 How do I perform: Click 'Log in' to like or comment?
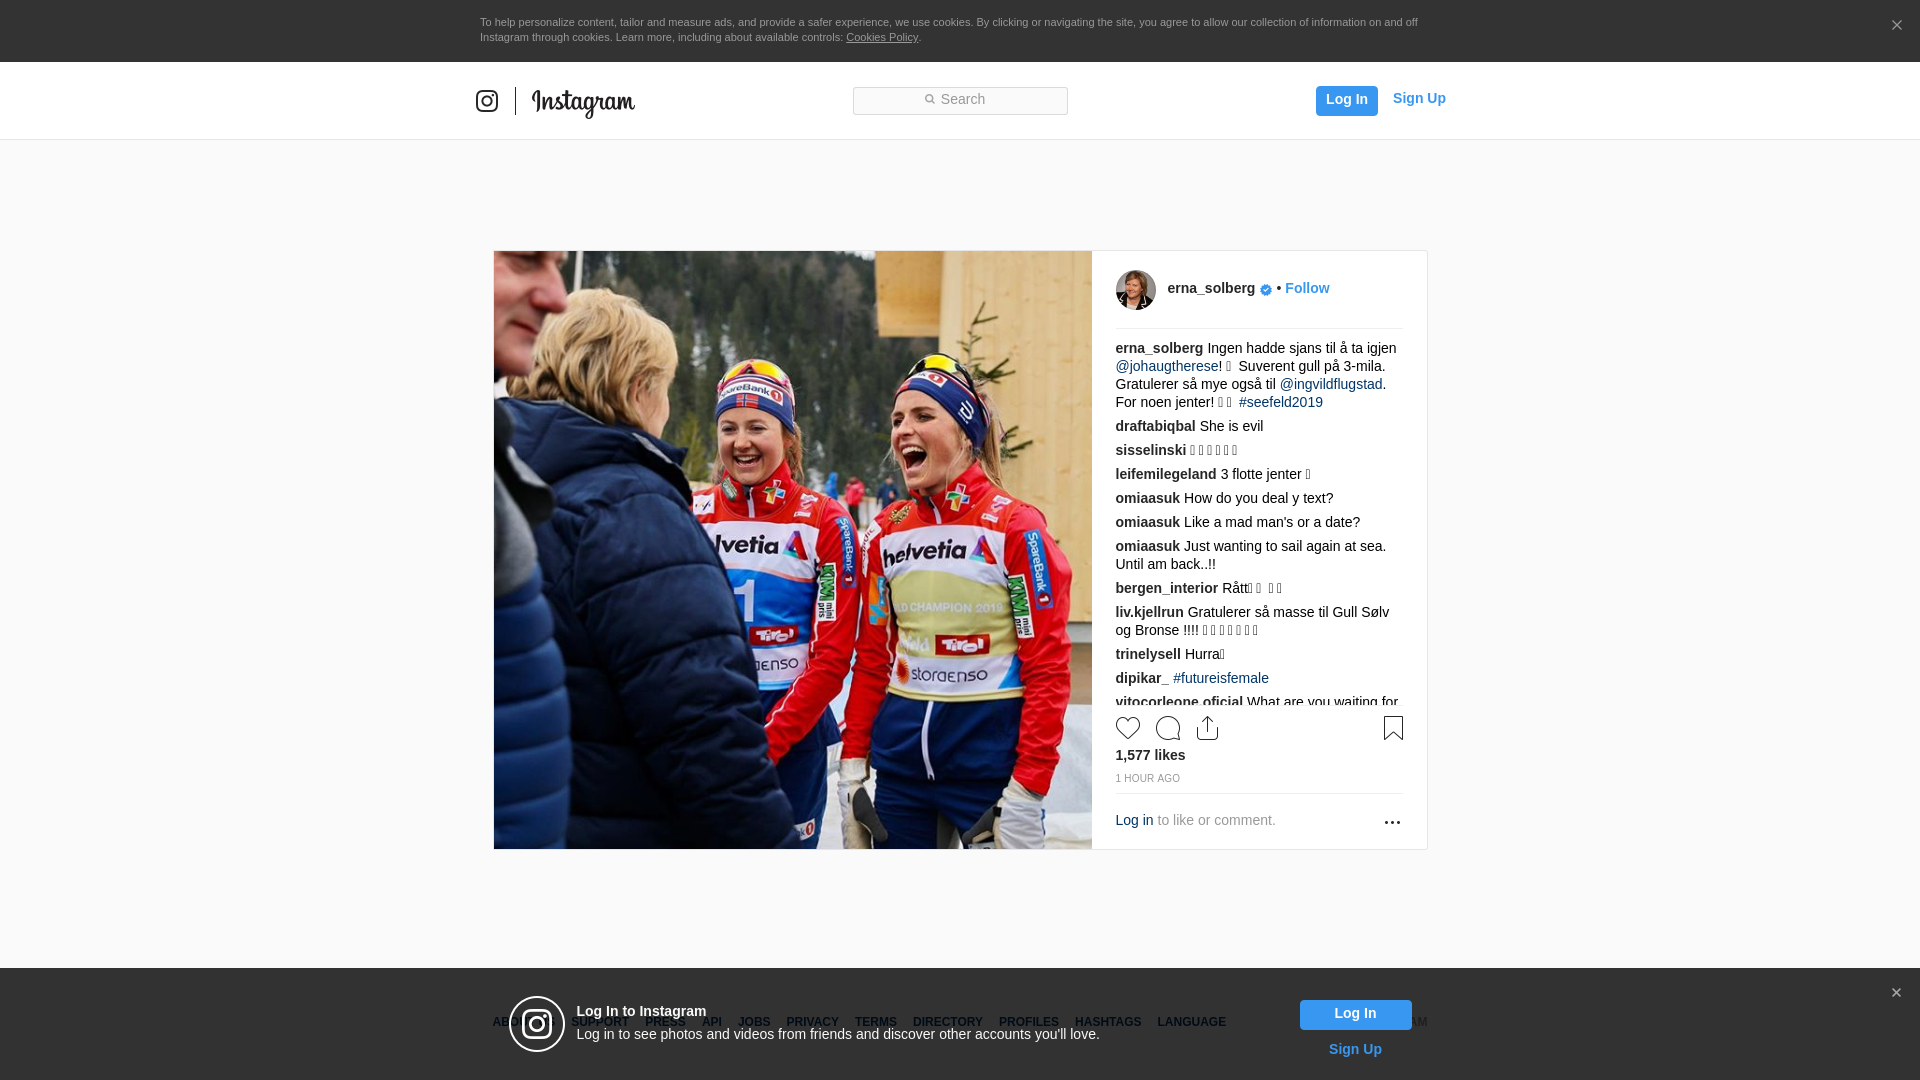click(1134, 820)
